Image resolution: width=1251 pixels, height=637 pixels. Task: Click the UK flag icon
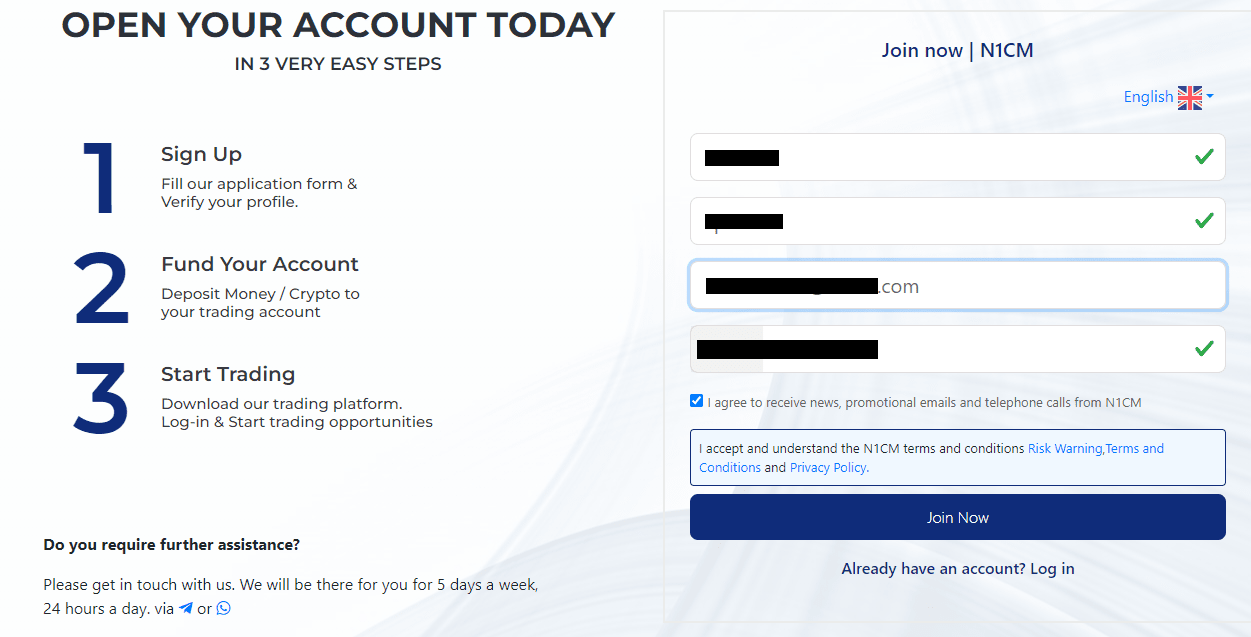point(1190,97)
